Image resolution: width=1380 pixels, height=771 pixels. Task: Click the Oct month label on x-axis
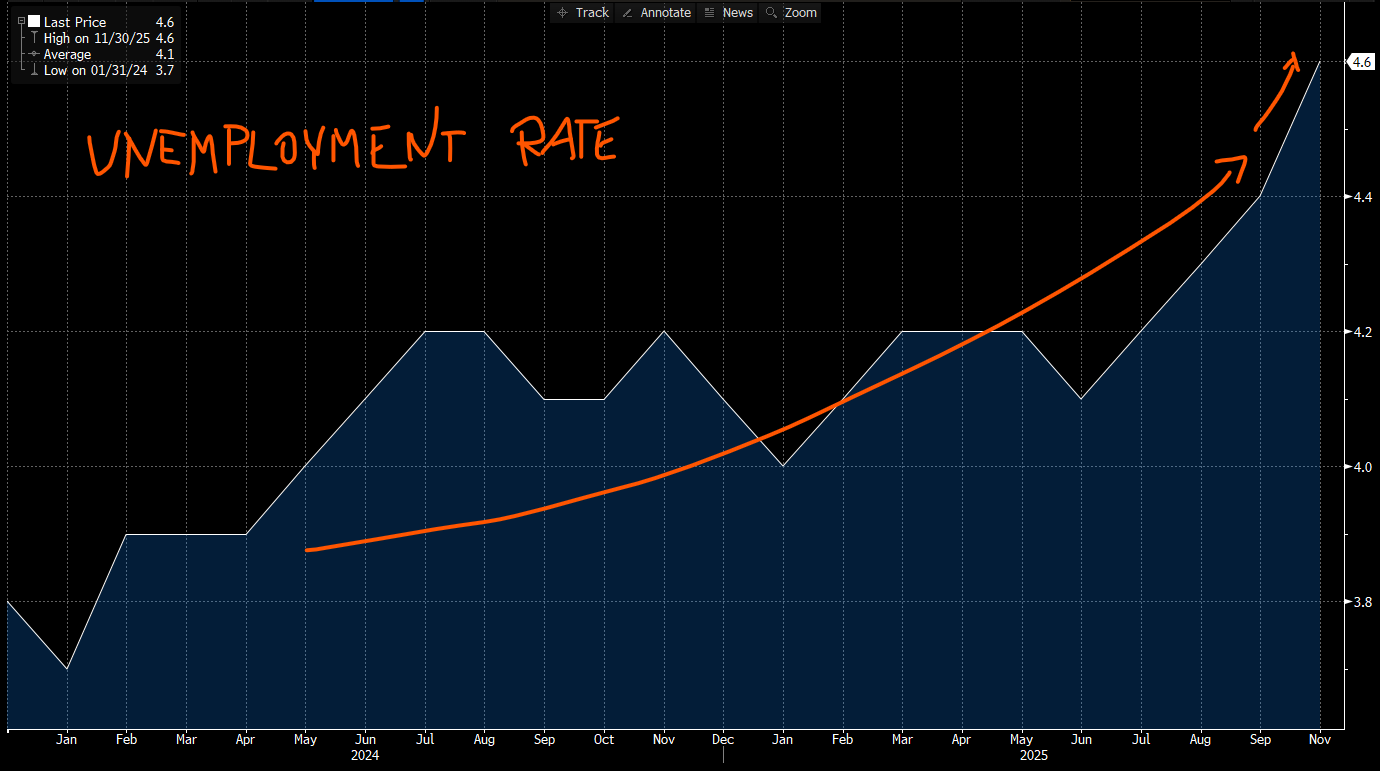click(603, 740)
